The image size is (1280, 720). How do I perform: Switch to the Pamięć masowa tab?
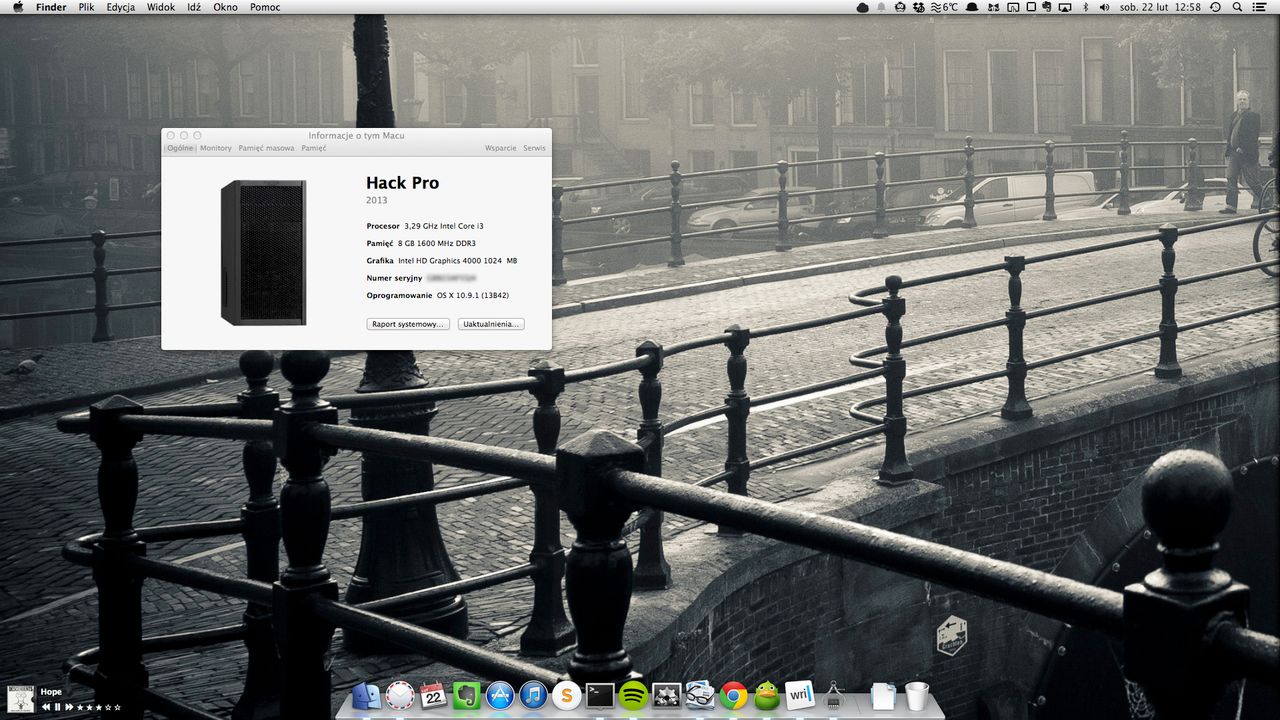point(266,148)
